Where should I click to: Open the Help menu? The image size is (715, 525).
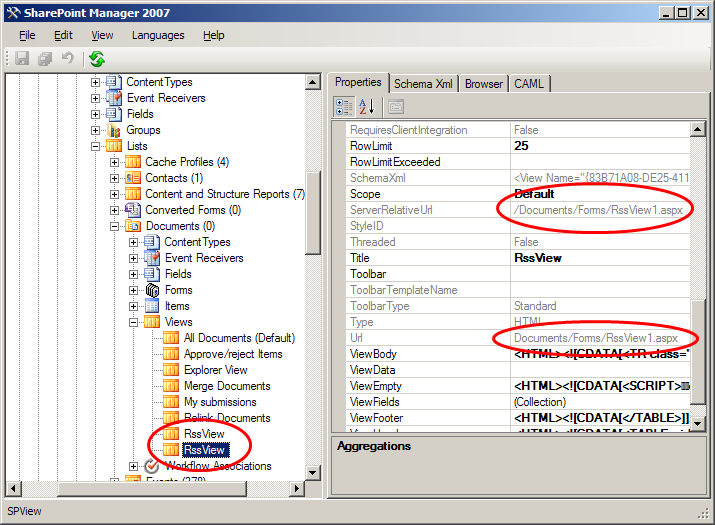click(x=213, y=35)
